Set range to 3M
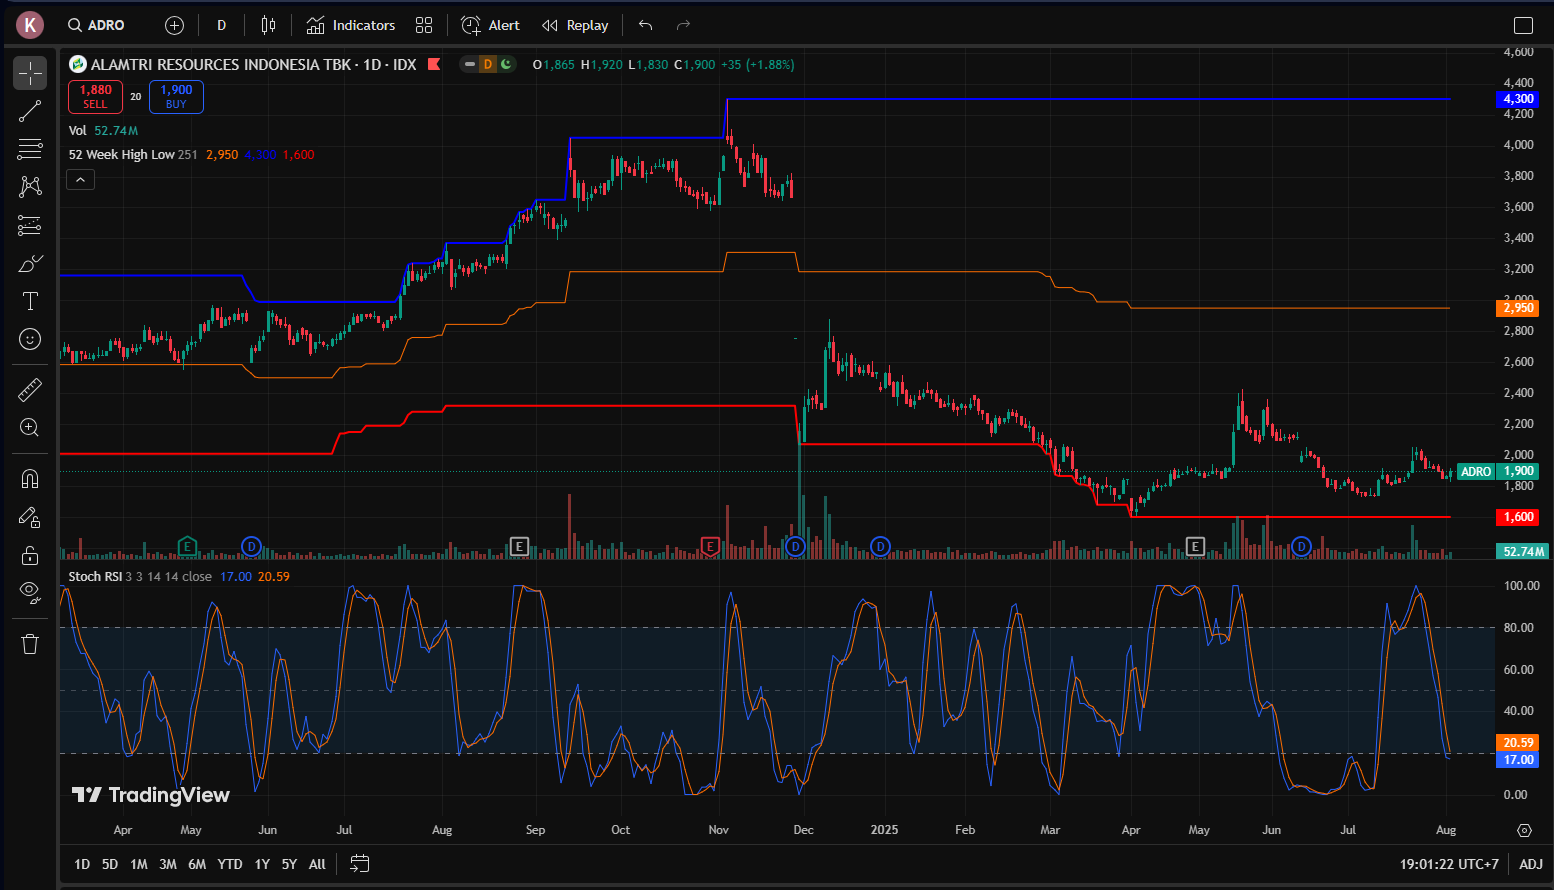The width and height of the screenshot is (1554, 890). click(168, 864)
